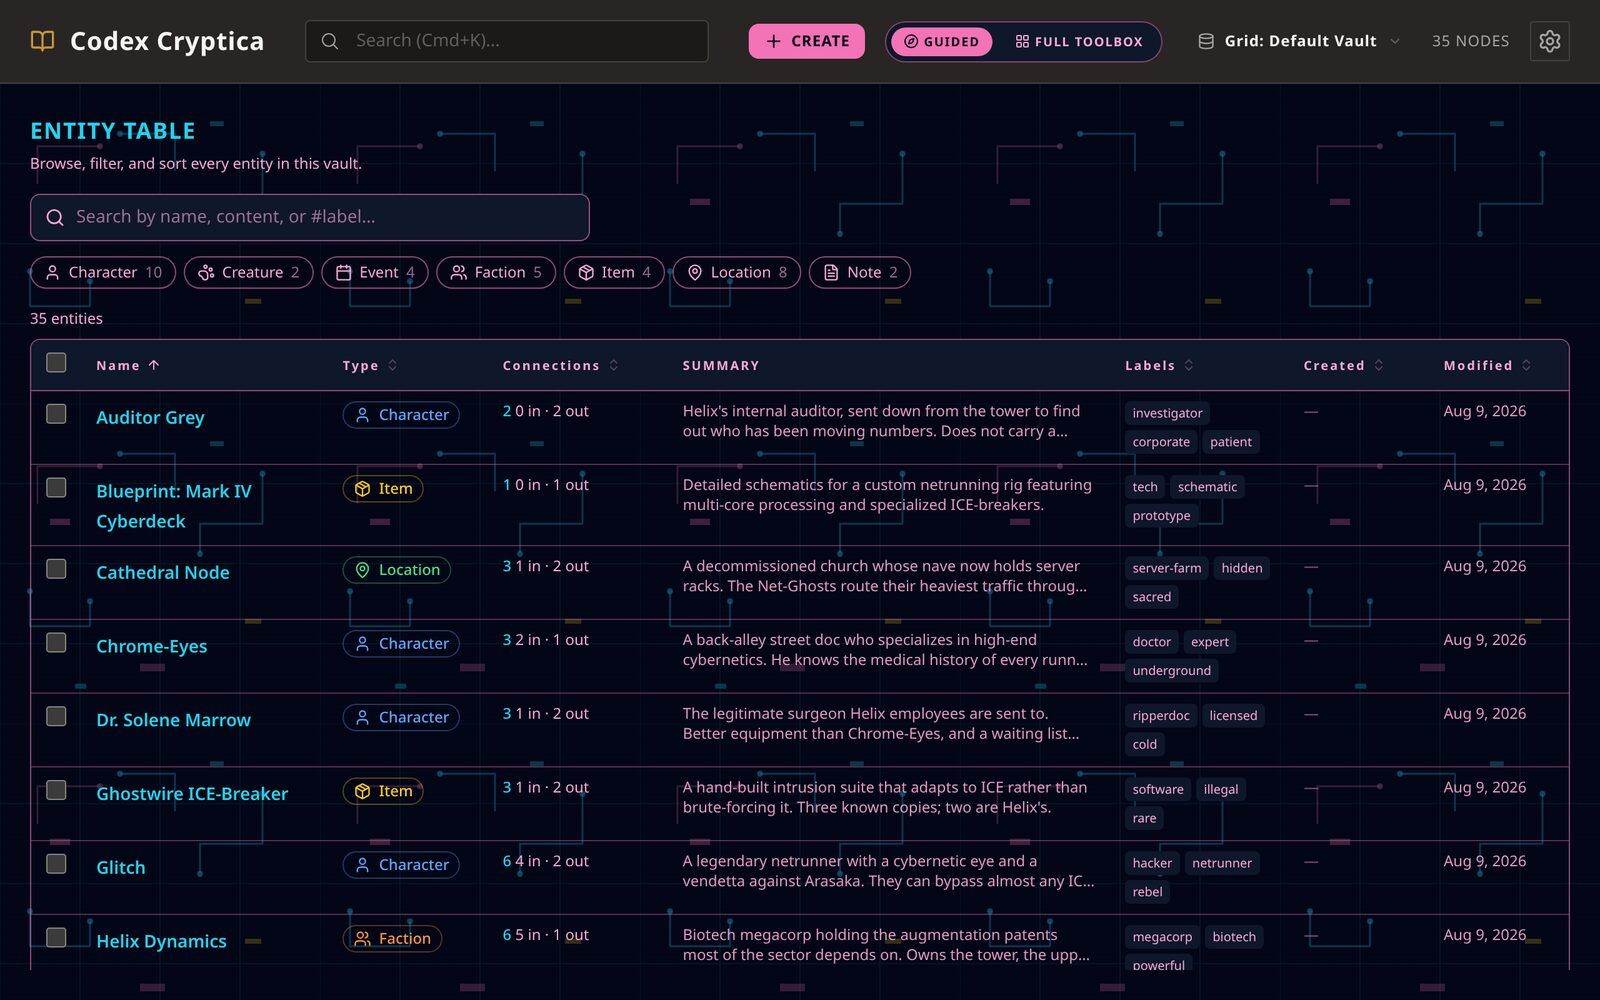Click the Create button
Image resolution: width=1600 pixels, height=1000 pixels.
coord(807,41)
